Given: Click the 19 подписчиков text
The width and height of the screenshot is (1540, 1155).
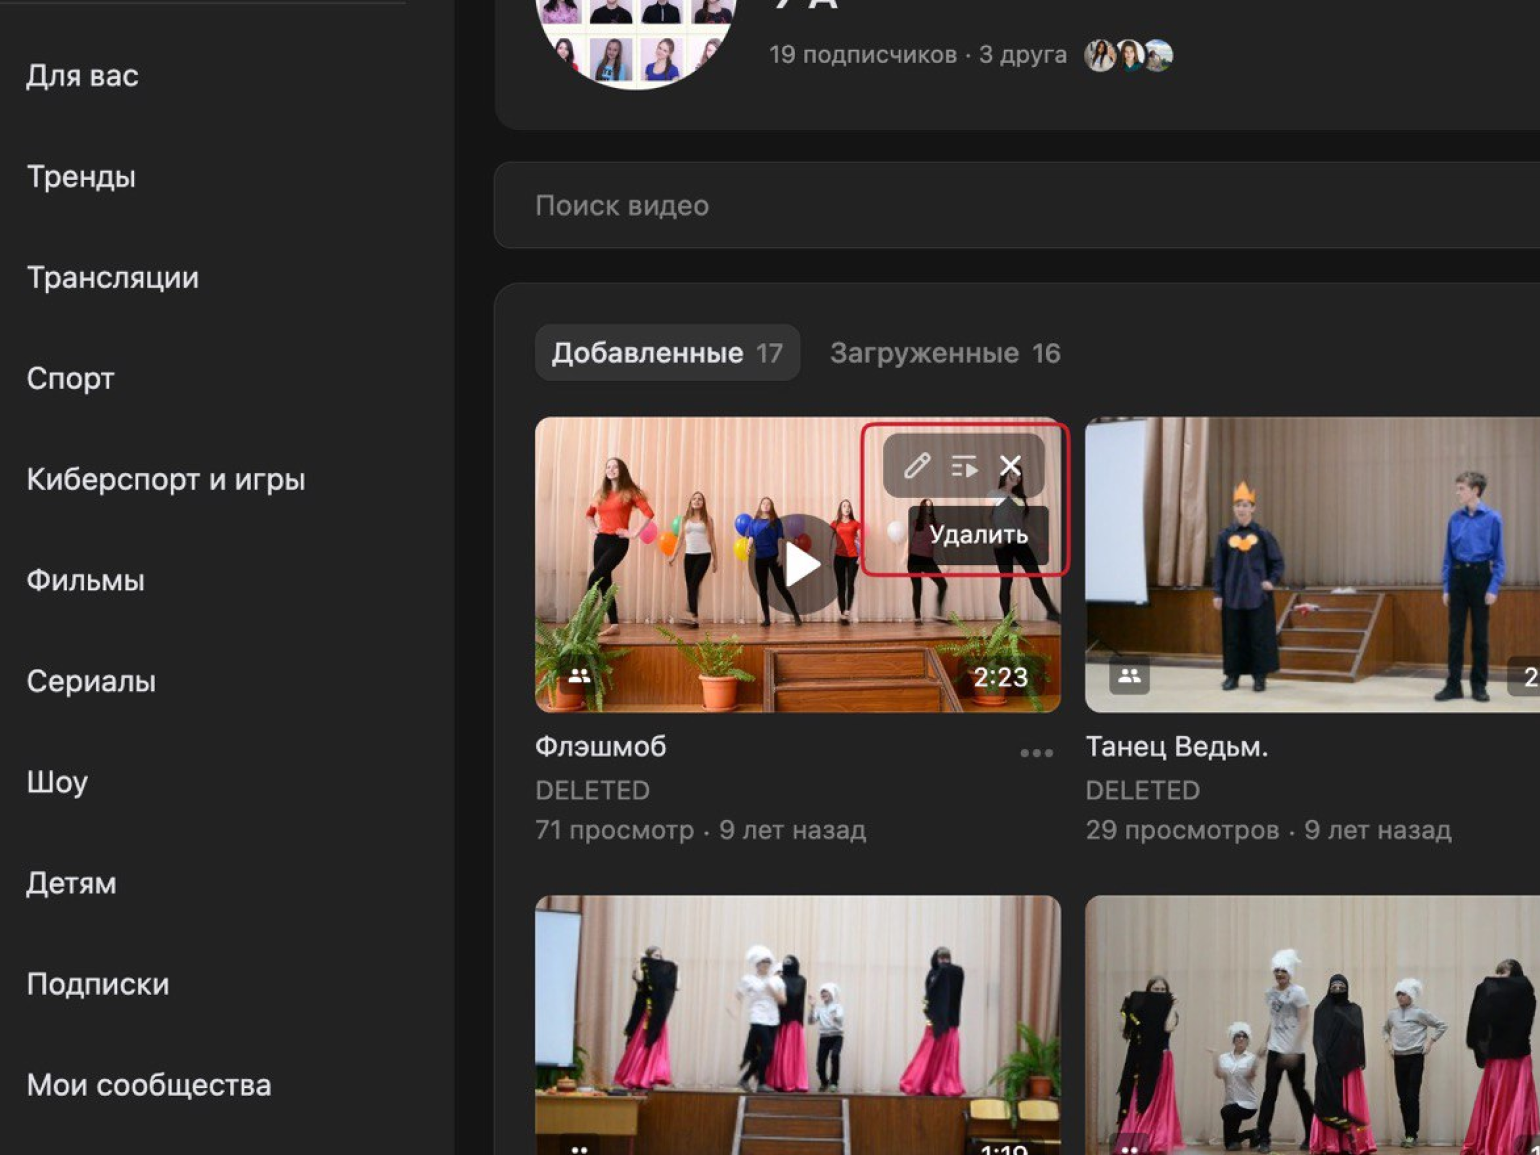Looking at the screenshot, I should pyautogui.click(x=863, y=55).
